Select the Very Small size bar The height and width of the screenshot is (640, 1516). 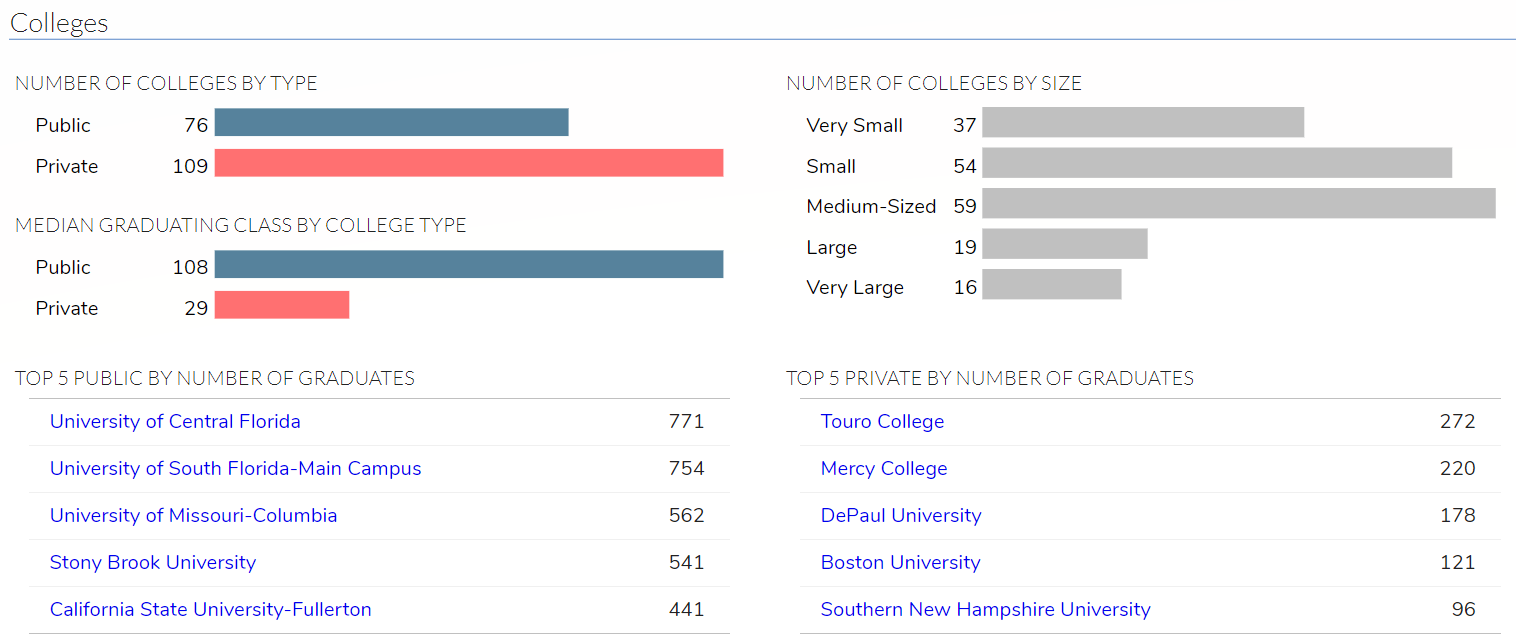pos(1143,122)
